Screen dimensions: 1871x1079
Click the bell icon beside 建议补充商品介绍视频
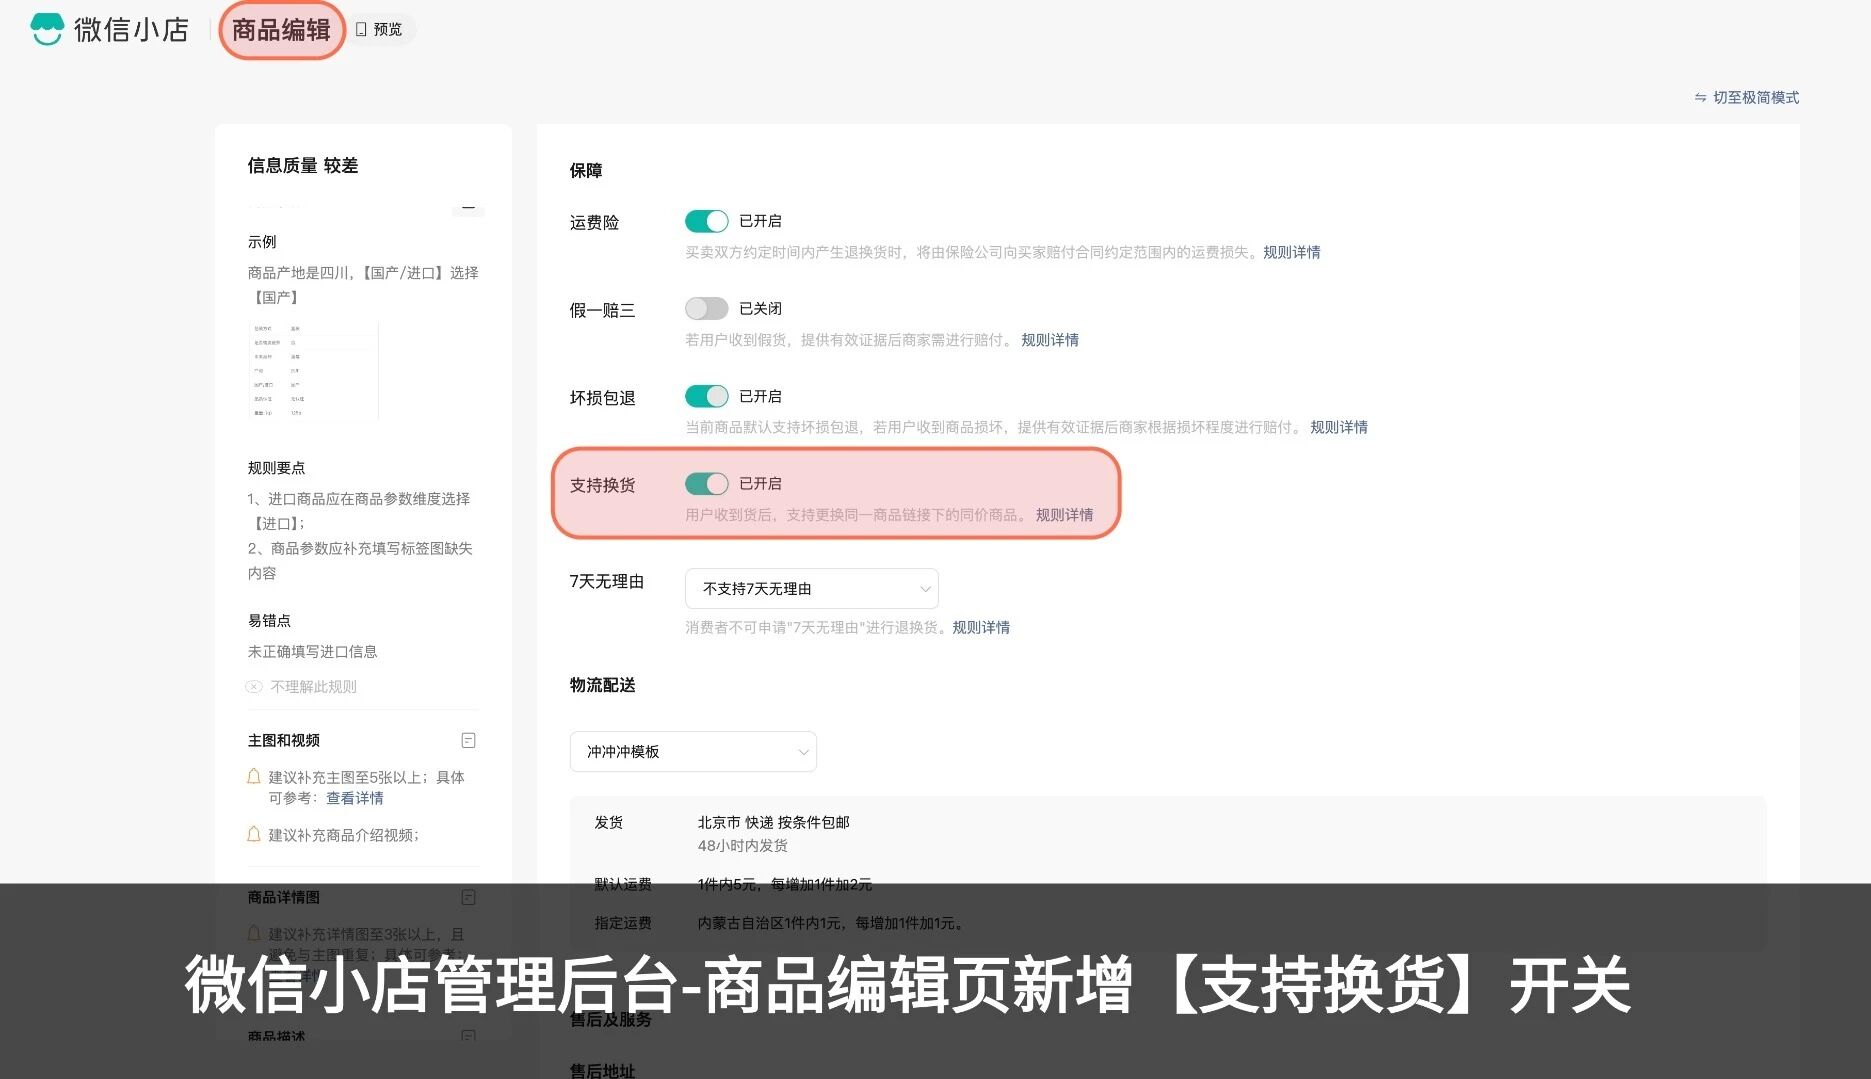(x=254, y=834)
